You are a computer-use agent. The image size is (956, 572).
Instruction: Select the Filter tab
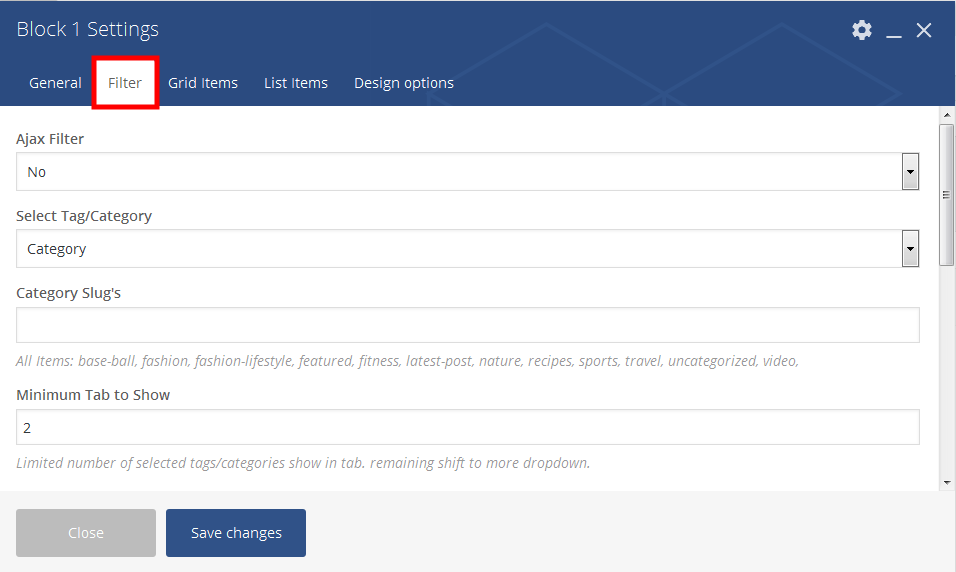[x=125, y=83]
